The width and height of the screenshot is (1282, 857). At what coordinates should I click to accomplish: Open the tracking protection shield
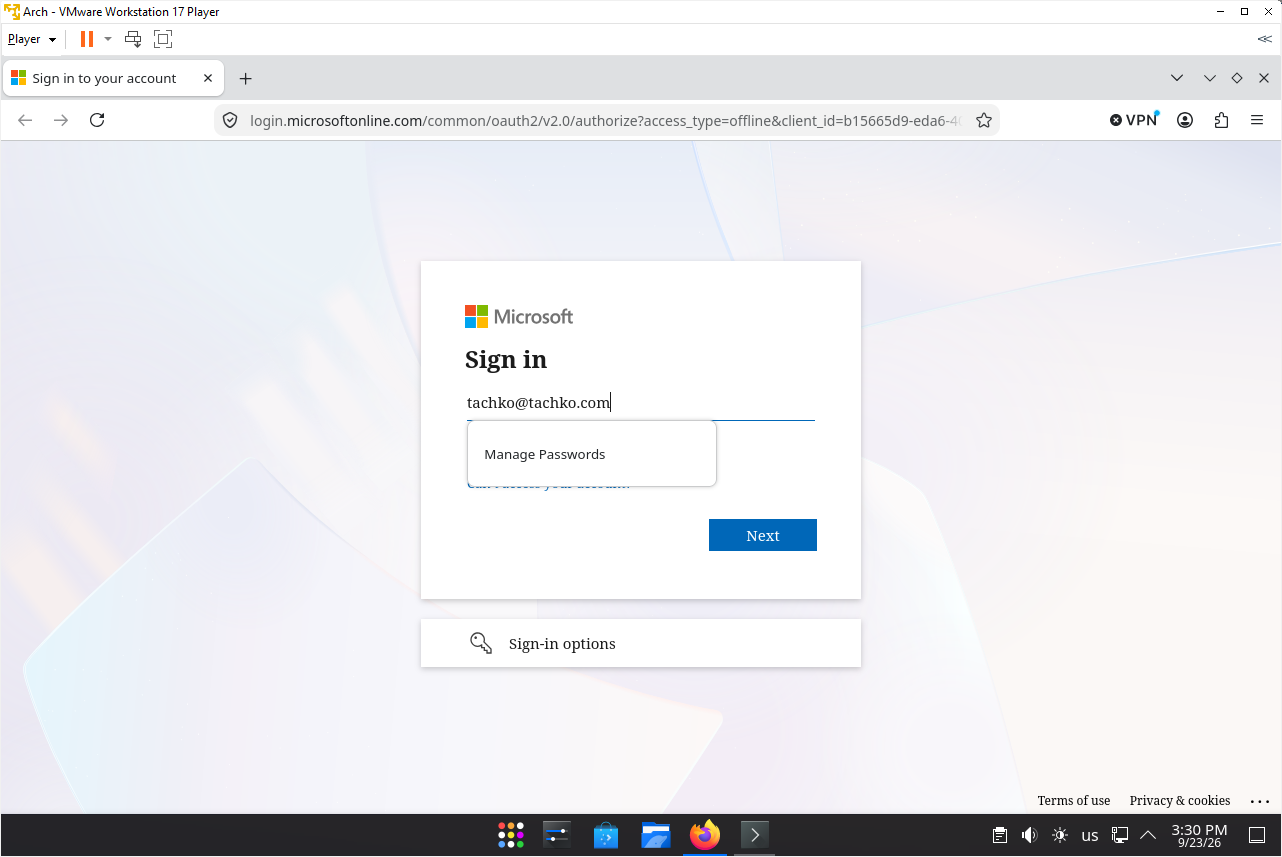point(230,120)
